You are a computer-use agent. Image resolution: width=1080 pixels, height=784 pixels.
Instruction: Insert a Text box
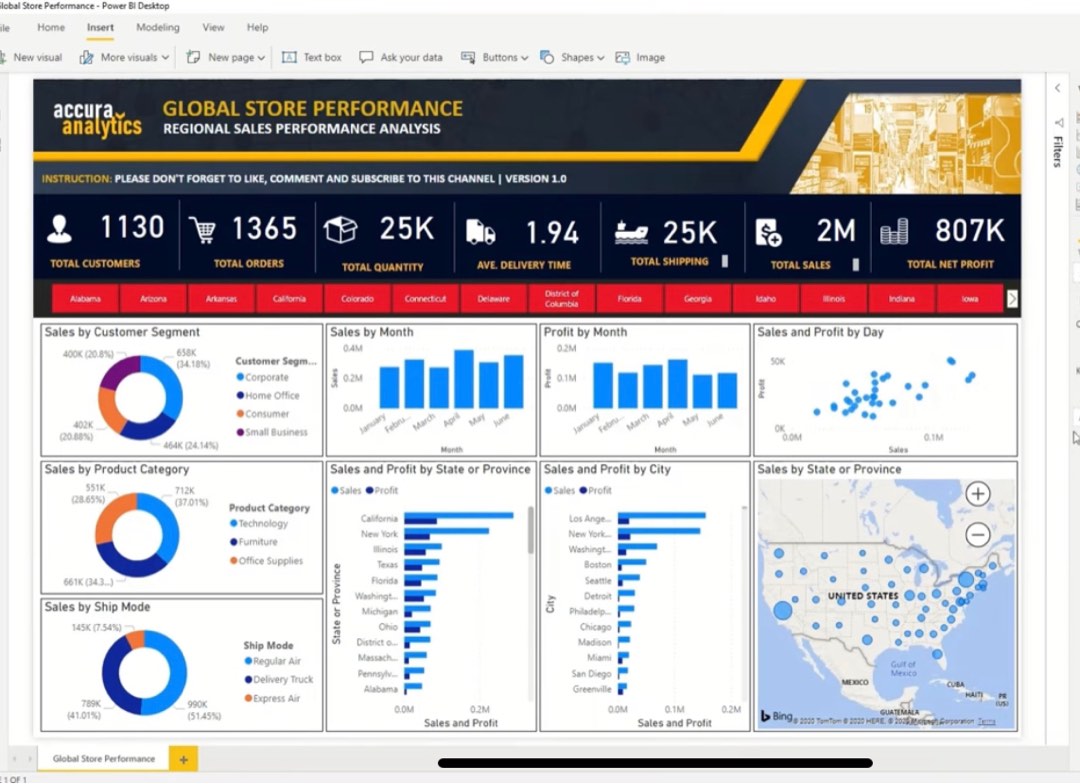click(311, 57)
